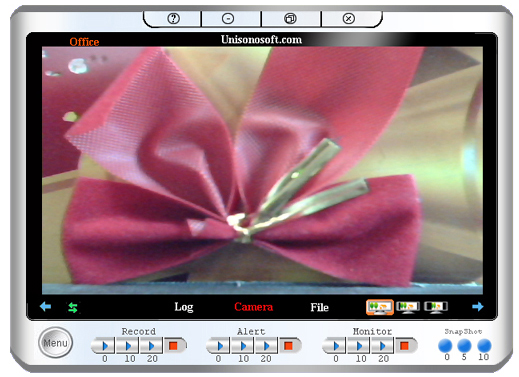Open help via question mark icon
Image resolution: width=519 pixels, height=377 pixels.
[173, 18]
